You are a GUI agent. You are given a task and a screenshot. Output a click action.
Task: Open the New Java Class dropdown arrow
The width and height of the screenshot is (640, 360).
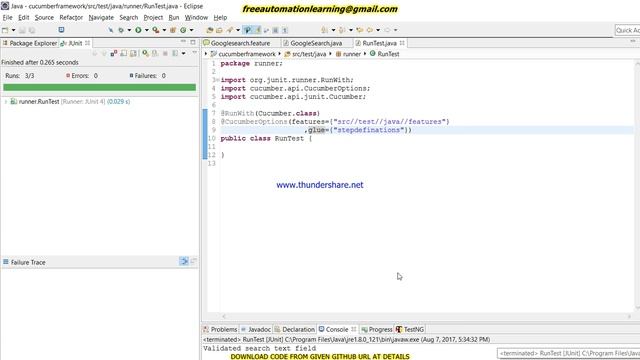pyautogui.click(x=191, y=30)
